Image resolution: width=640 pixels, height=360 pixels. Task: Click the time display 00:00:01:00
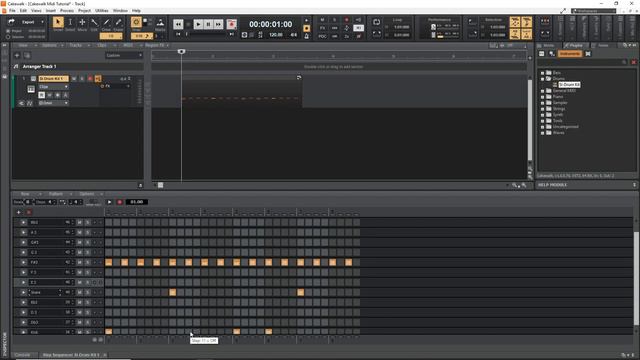[271, 24]
